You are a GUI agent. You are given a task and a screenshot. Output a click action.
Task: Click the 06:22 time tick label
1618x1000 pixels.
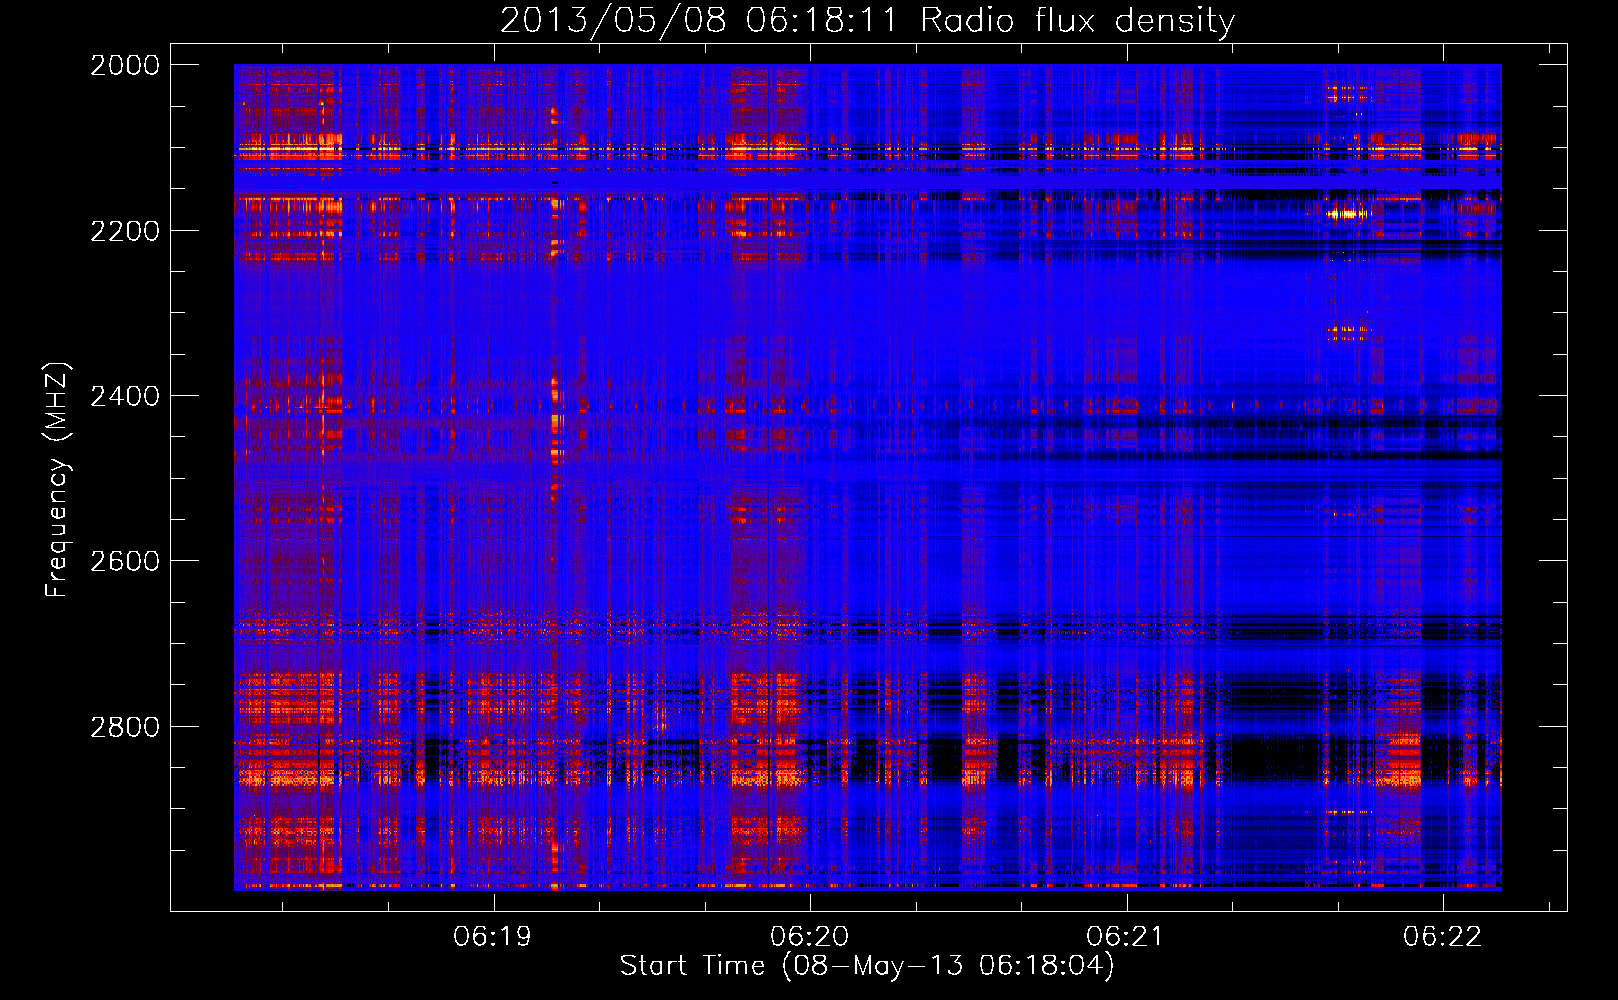[x=1443, y=936]
